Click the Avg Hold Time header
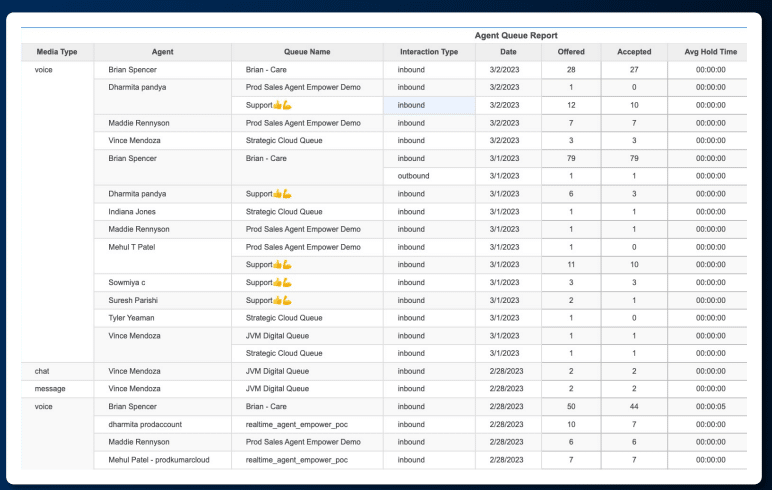This screenshot has width=772, height=490. point(710,52)
